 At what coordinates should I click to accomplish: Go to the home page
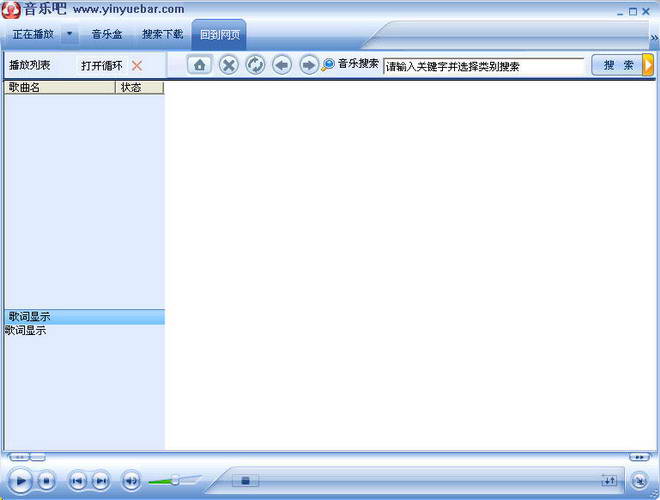point(199,65)
